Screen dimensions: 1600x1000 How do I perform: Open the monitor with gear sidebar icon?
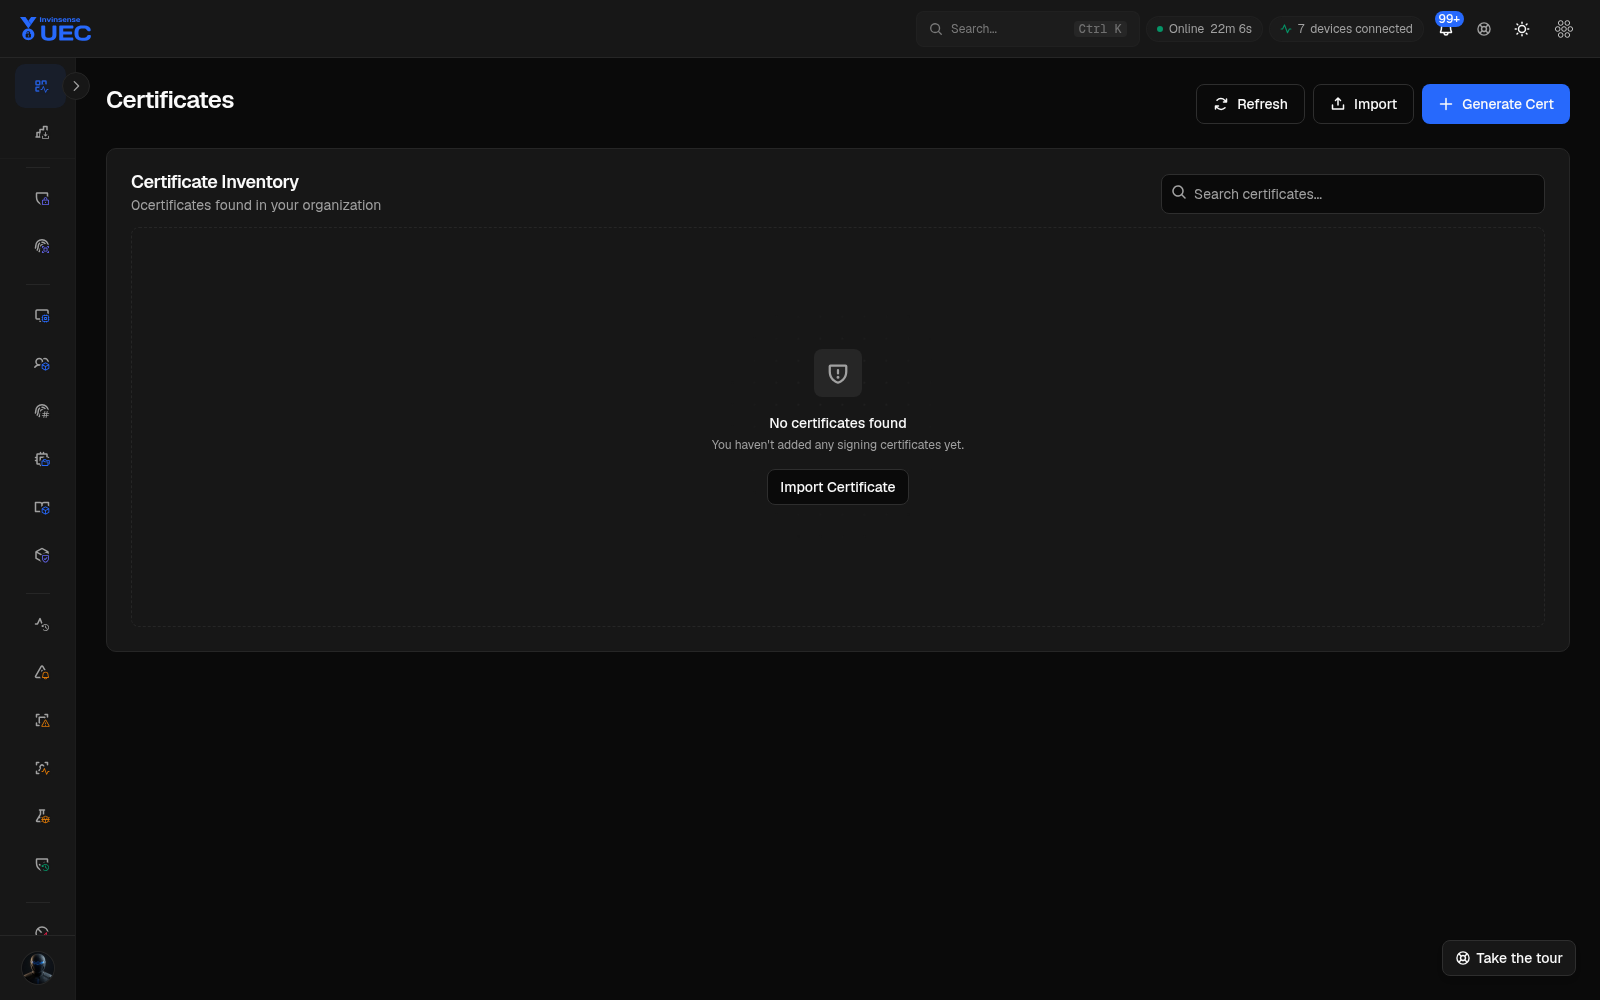[41, 316]
